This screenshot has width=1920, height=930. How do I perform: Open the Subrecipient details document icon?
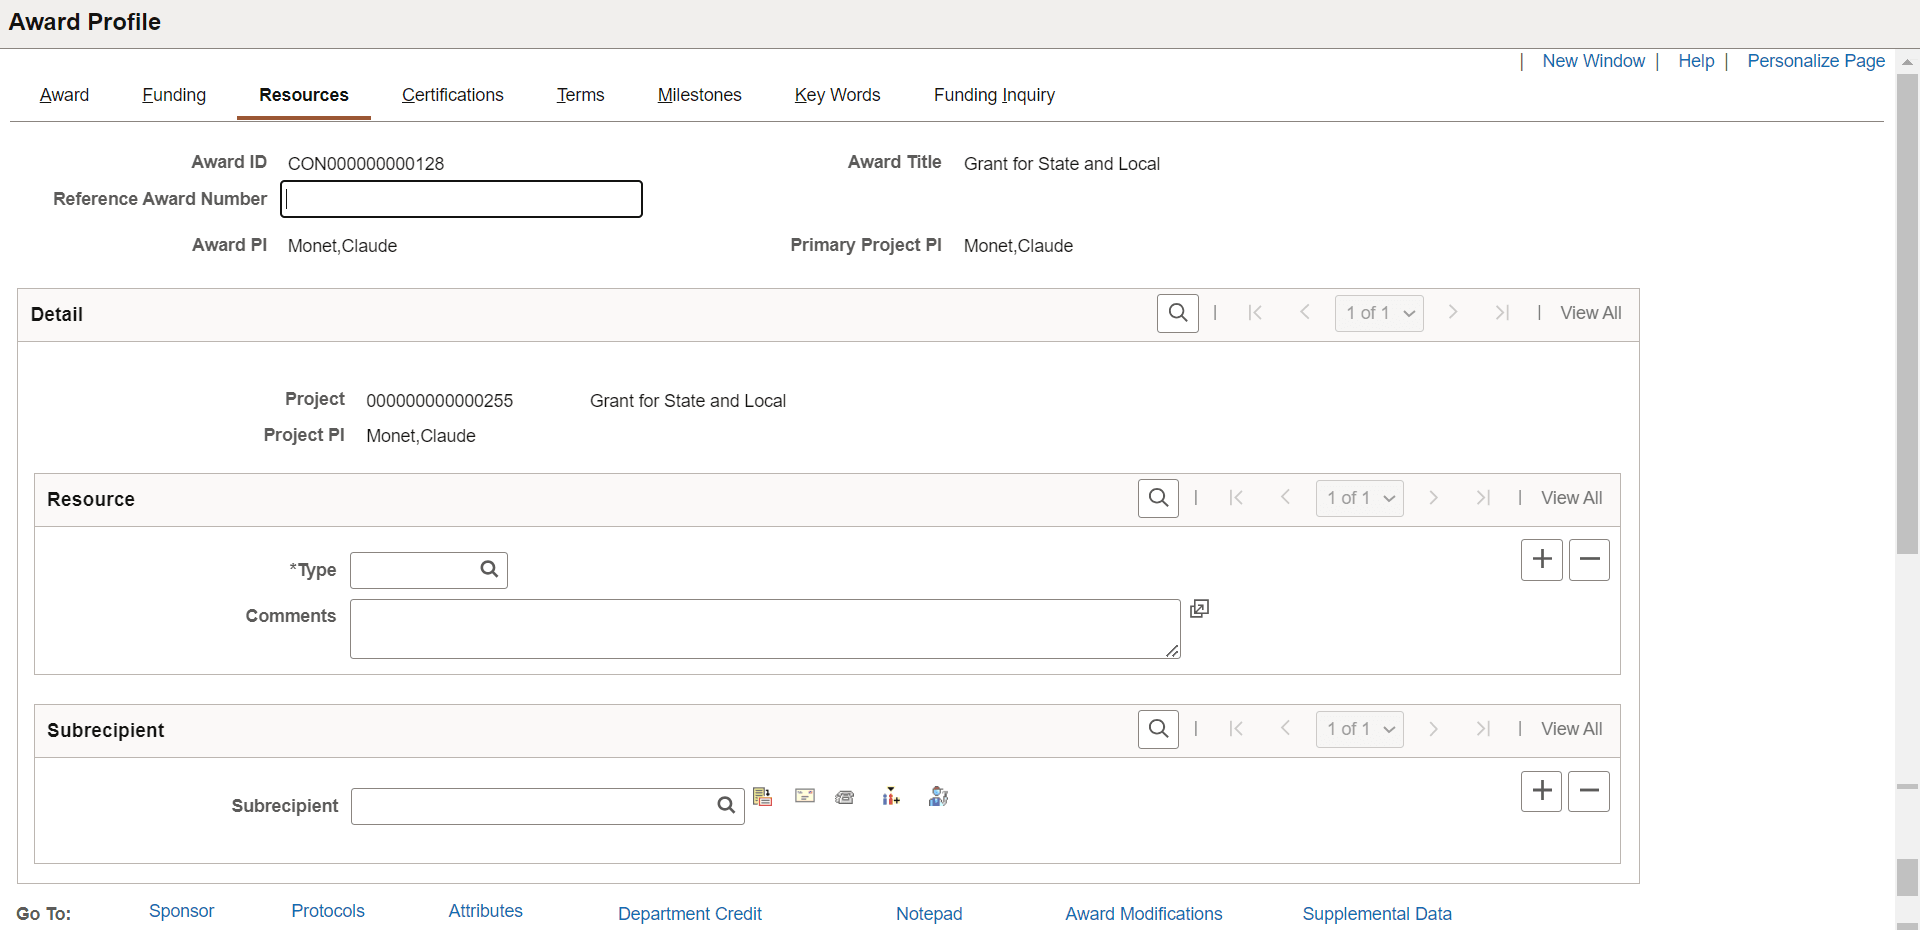pyautogui.click(x=763, y=797)
